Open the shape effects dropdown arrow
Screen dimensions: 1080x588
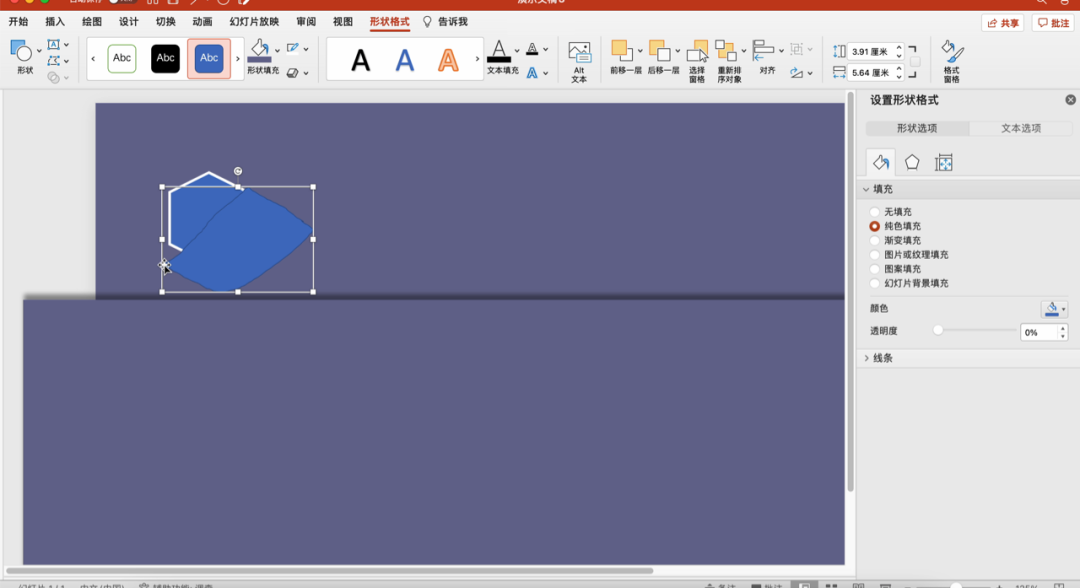306,73
